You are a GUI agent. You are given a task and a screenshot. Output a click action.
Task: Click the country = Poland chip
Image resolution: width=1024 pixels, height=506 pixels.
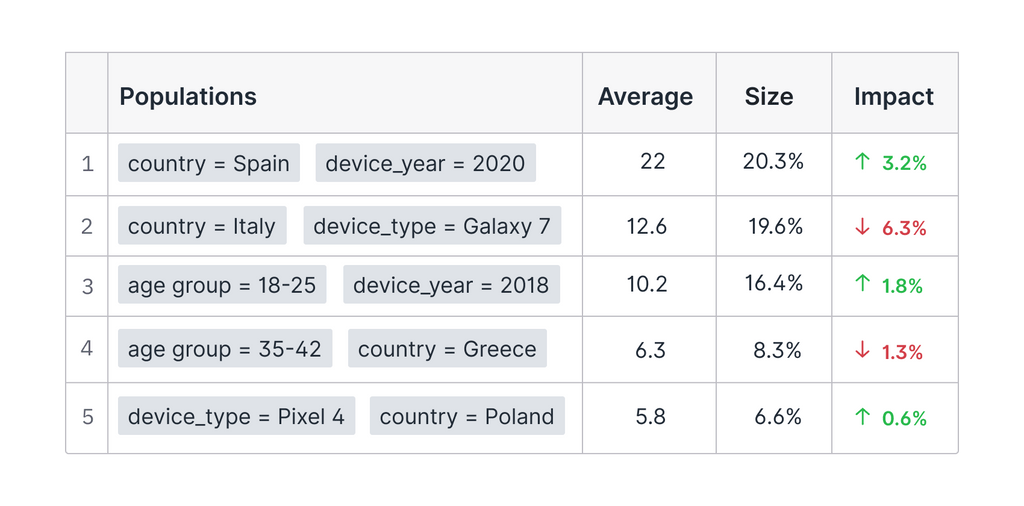pos(467,416)
